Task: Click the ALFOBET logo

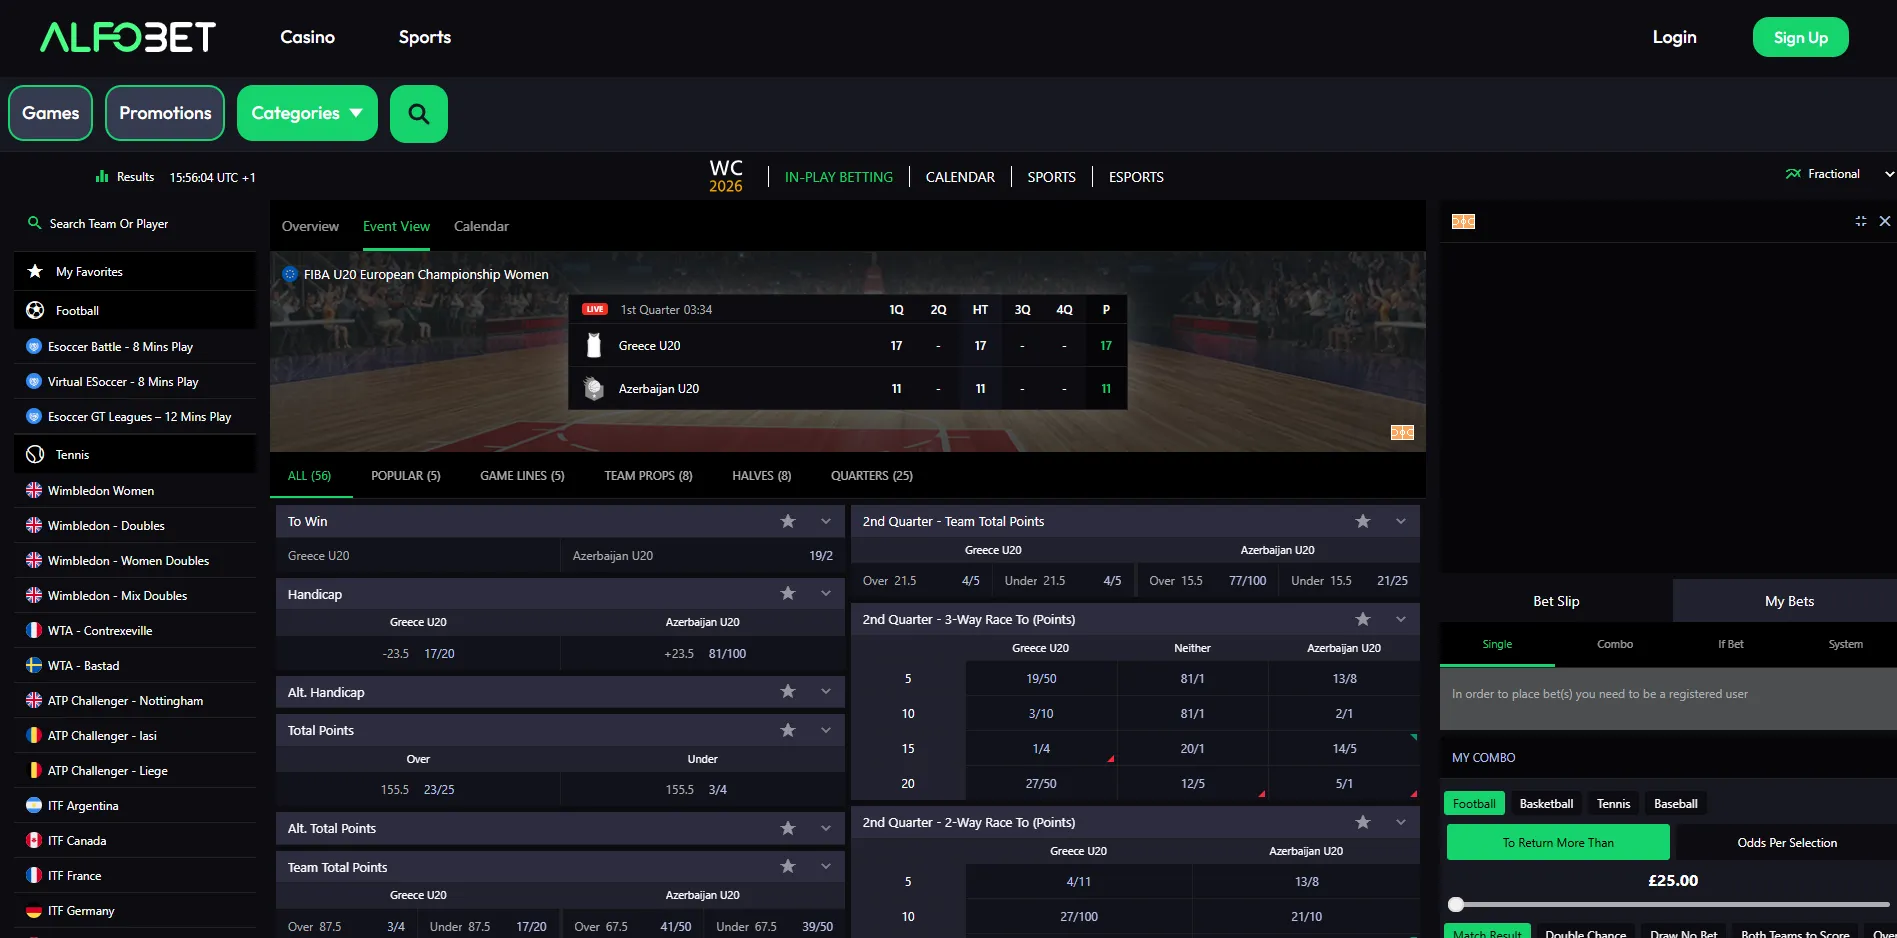Action: [128, 37]
